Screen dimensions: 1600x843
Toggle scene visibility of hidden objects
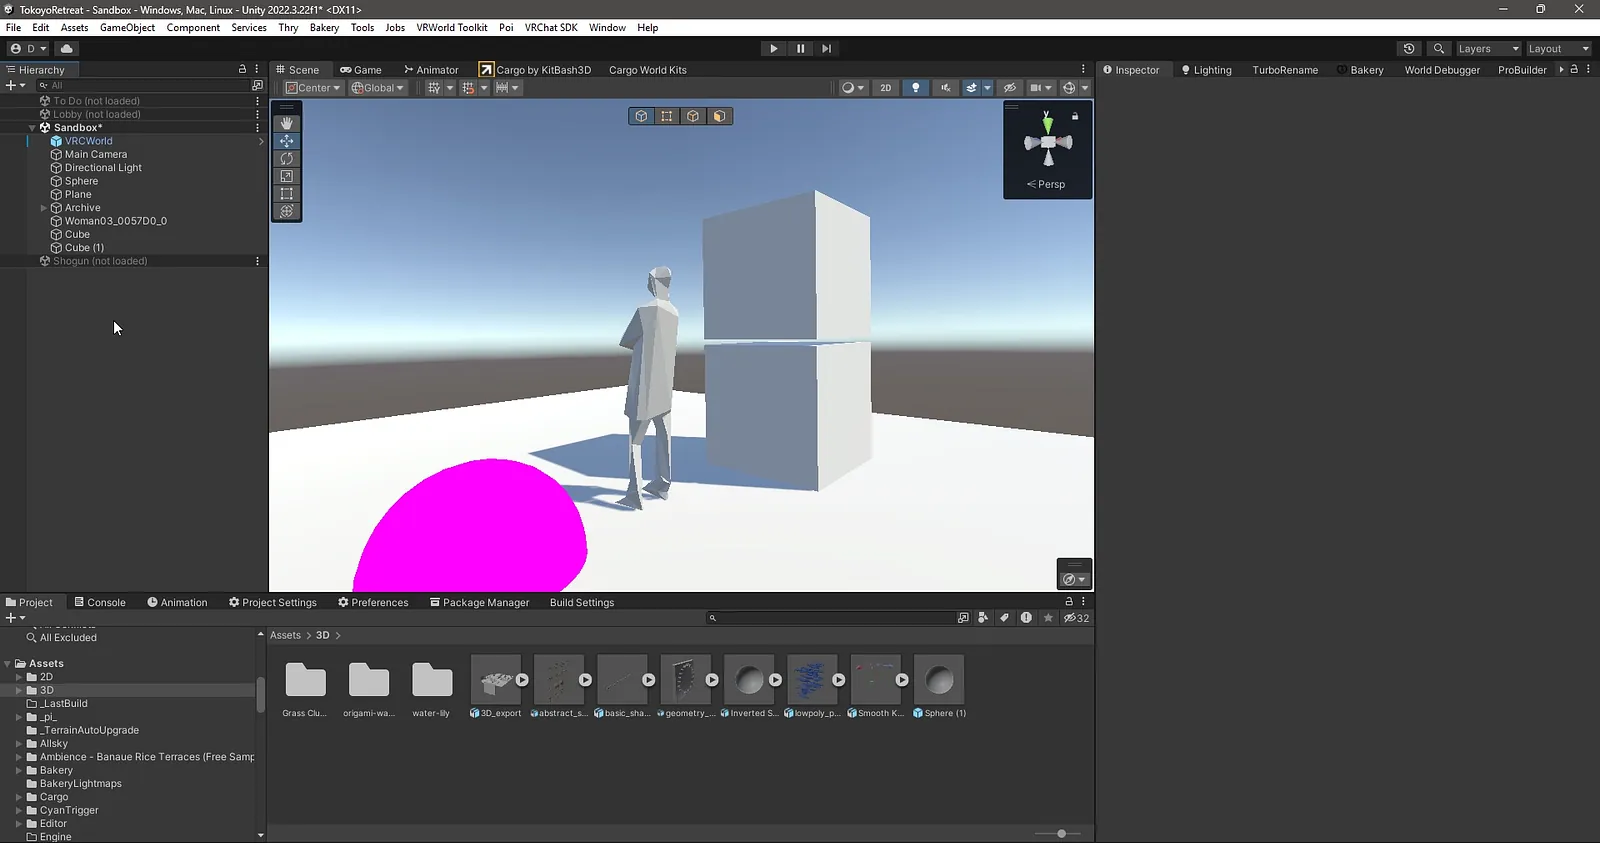[1010, 88]
